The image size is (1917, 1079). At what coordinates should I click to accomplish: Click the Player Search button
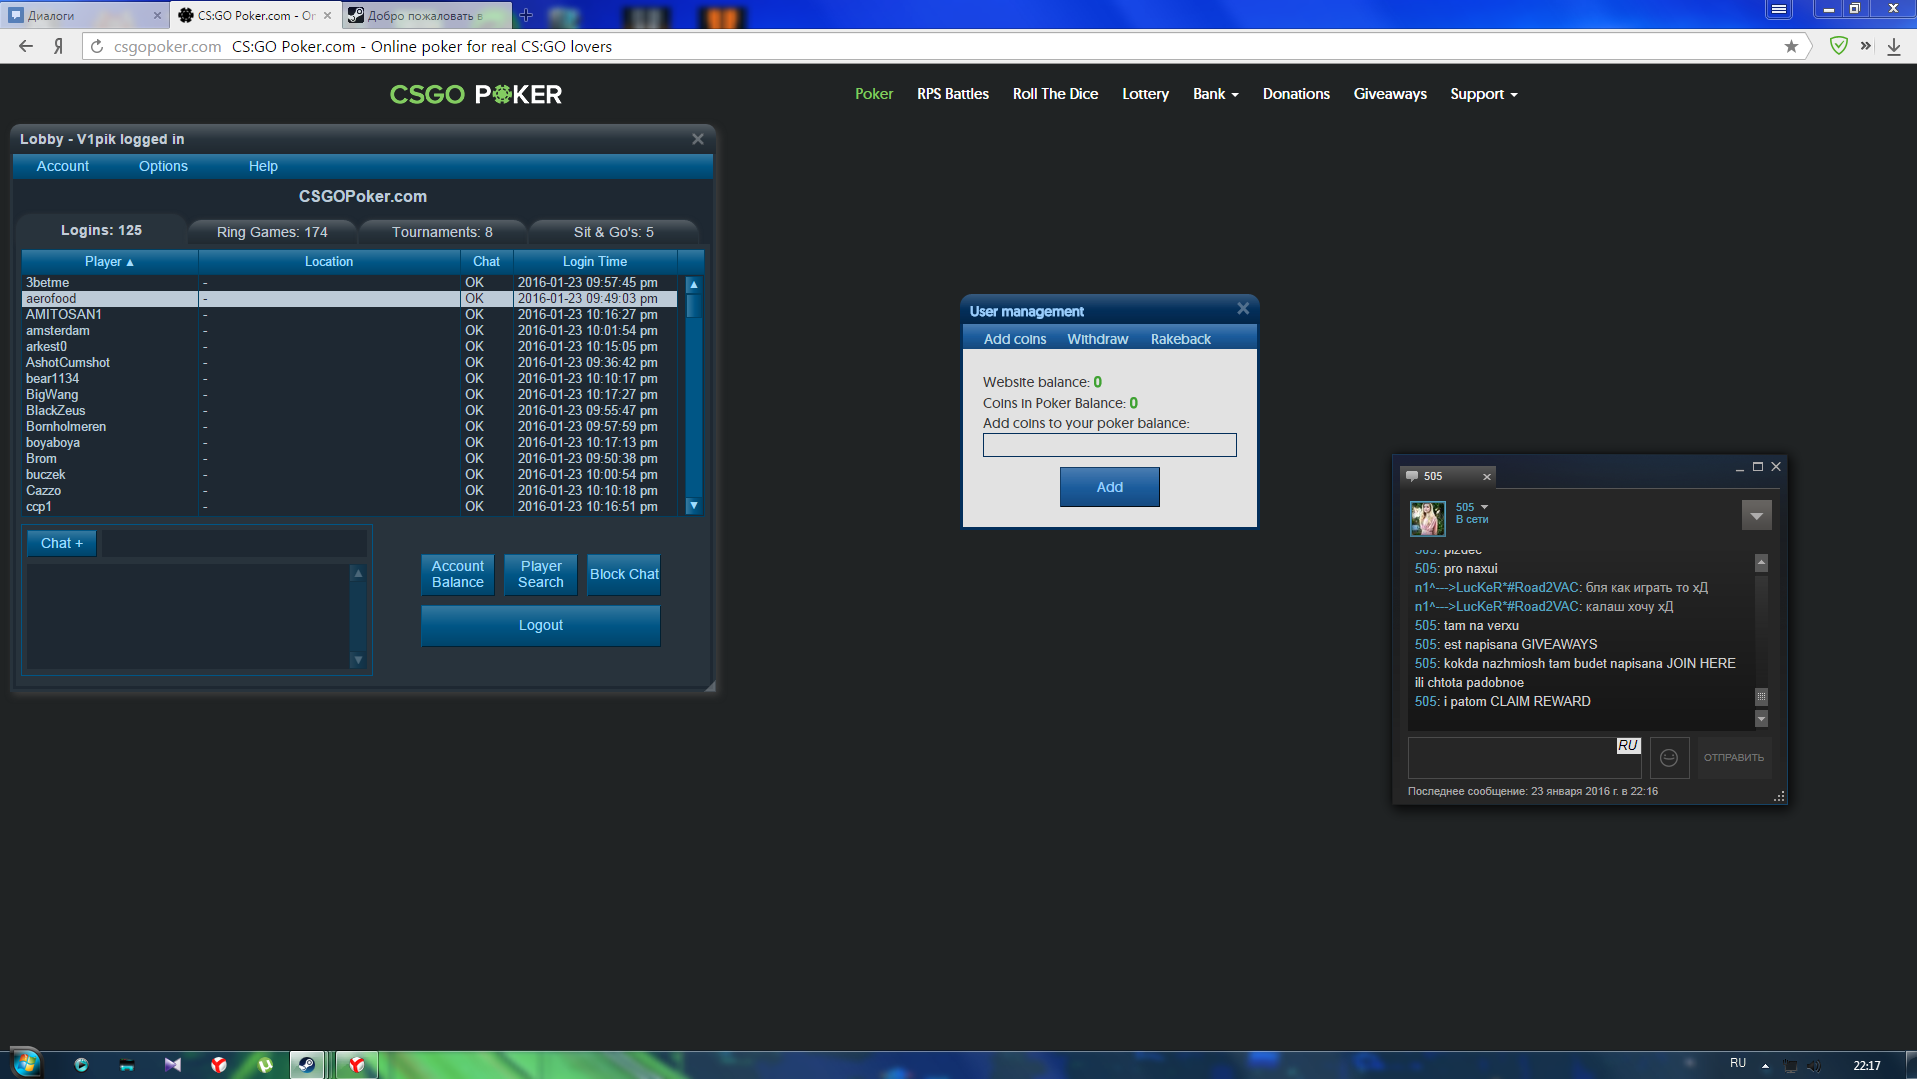(x=541, y=575)
